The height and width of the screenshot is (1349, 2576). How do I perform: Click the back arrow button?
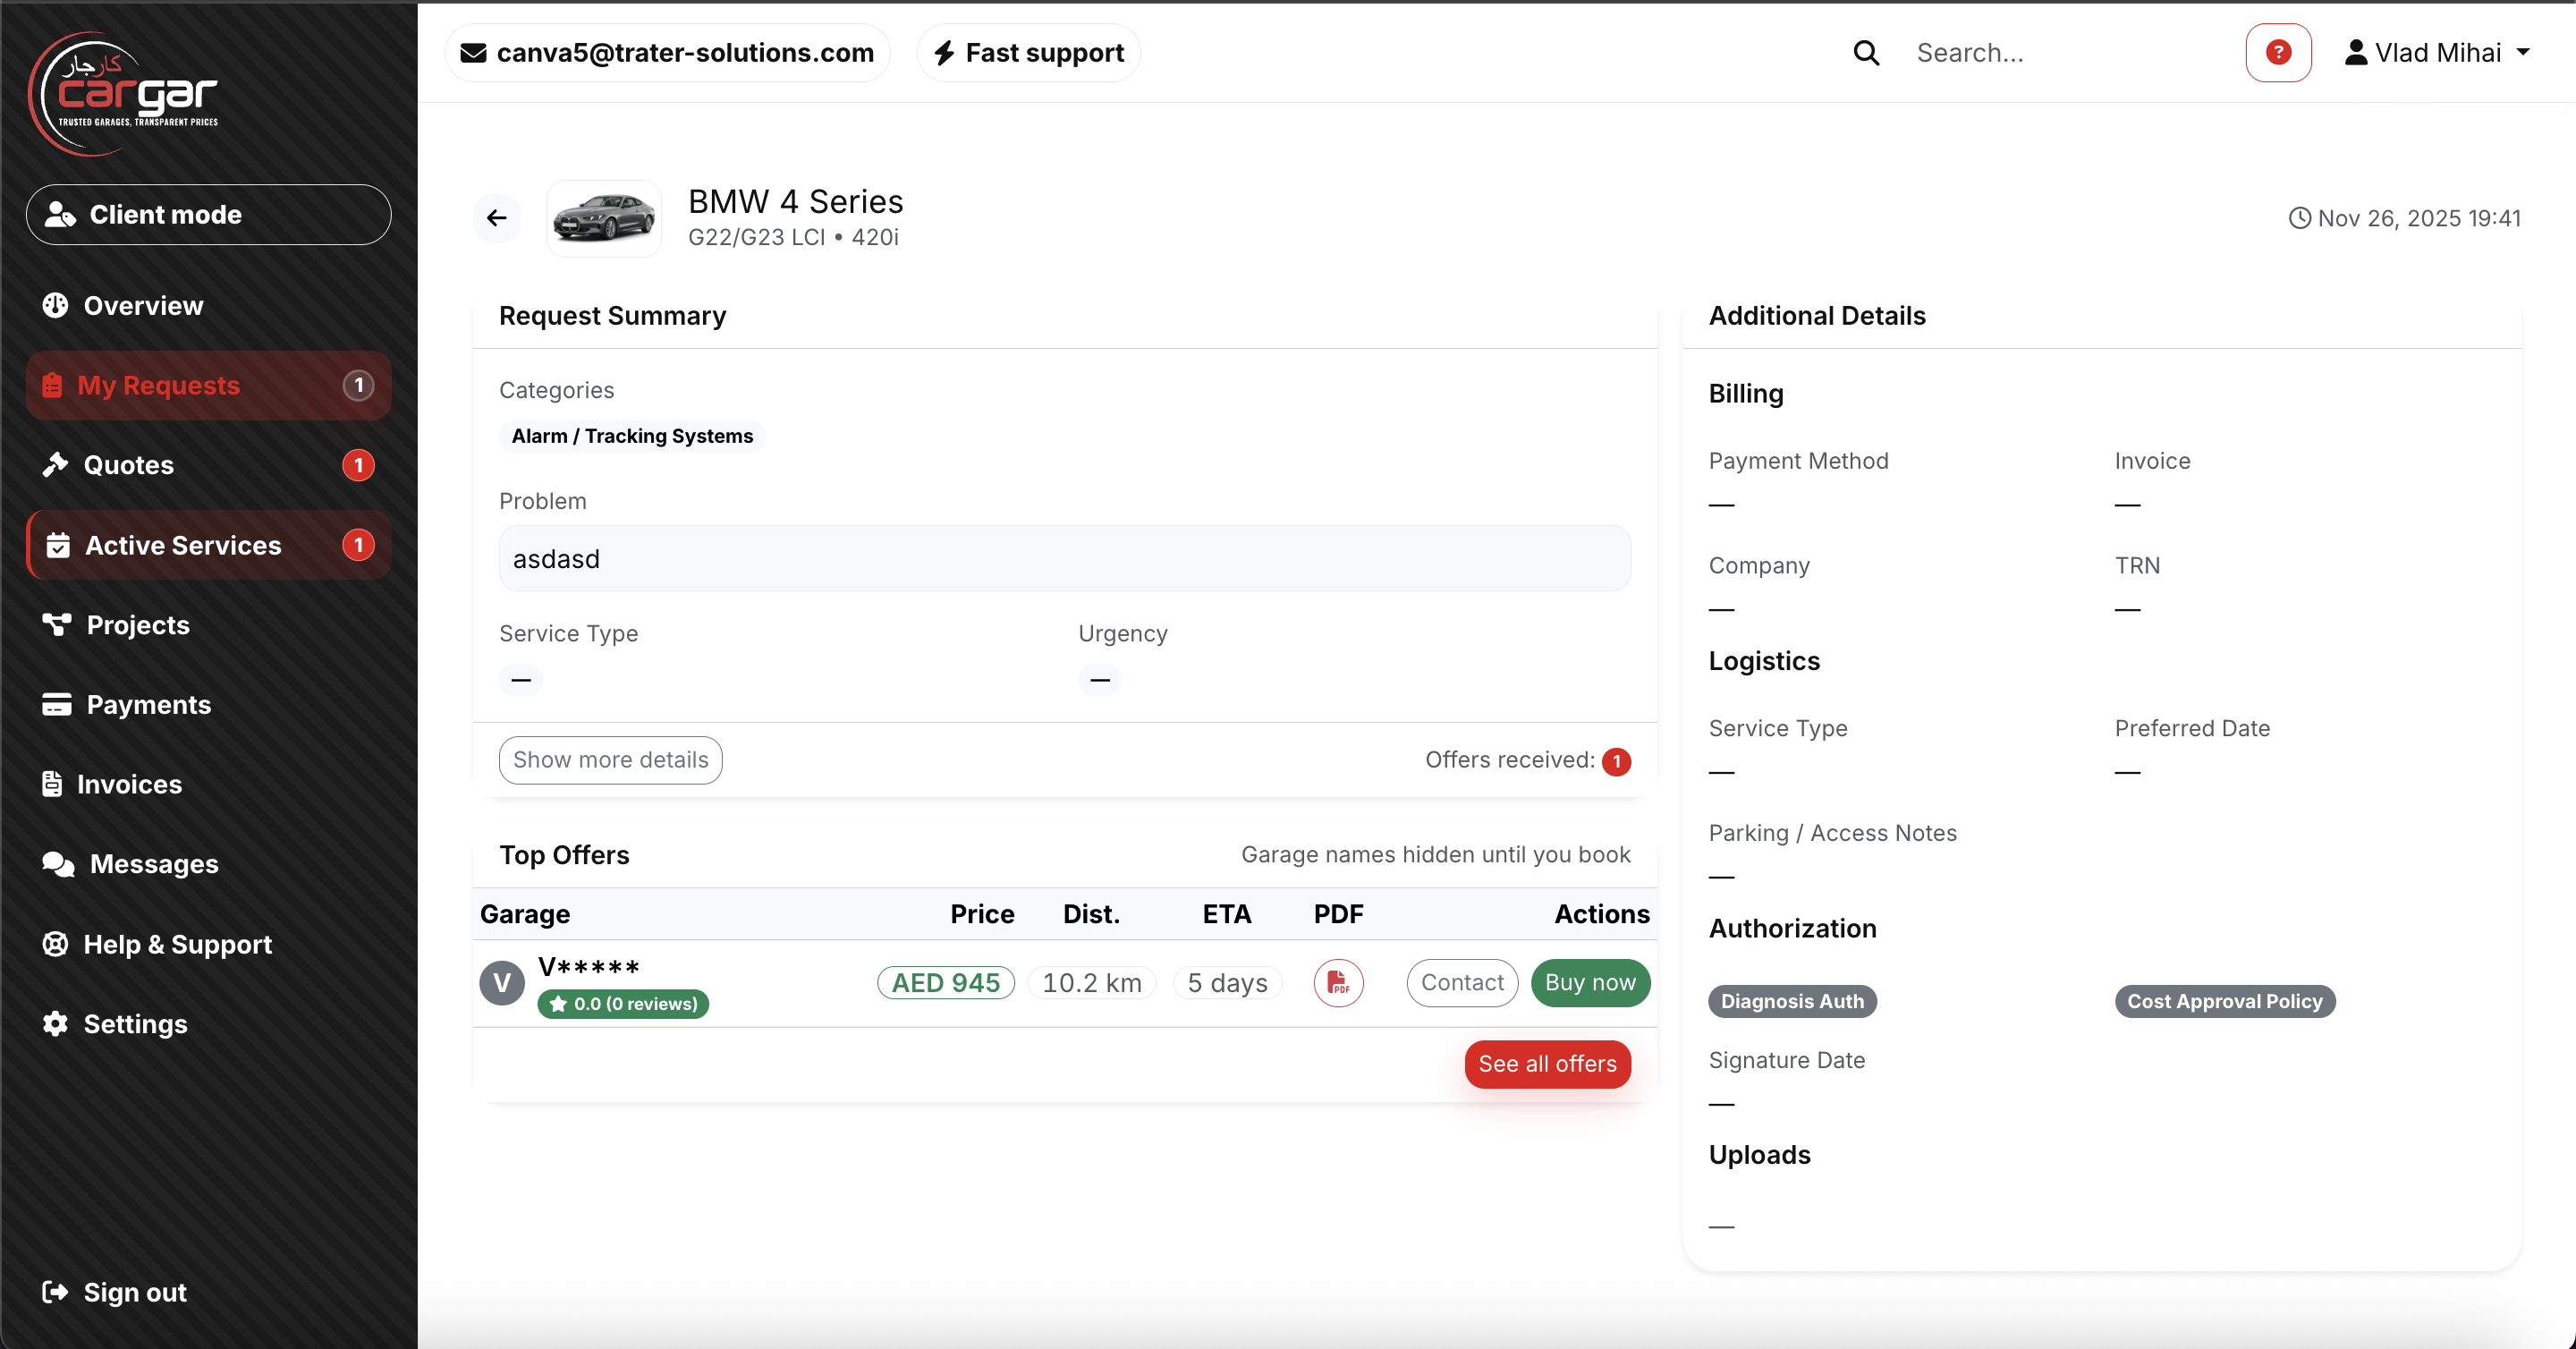496,218
